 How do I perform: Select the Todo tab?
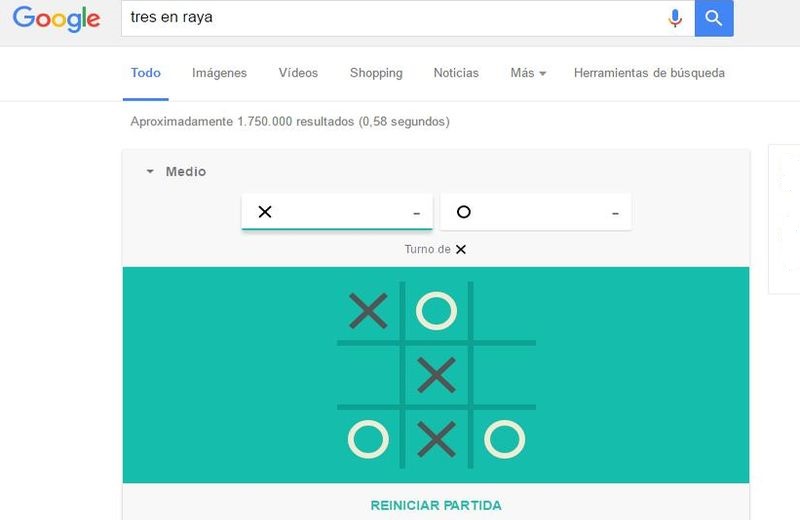(145, 73)
